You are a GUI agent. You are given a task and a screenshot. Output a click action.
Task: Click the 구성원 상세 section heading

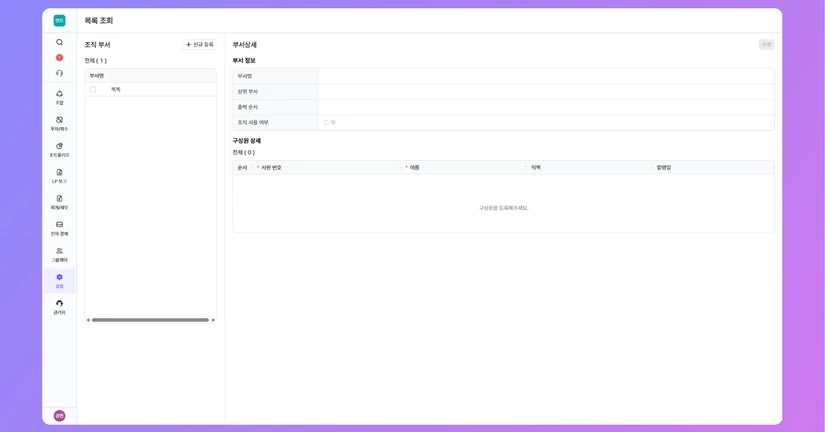point(247,140)
